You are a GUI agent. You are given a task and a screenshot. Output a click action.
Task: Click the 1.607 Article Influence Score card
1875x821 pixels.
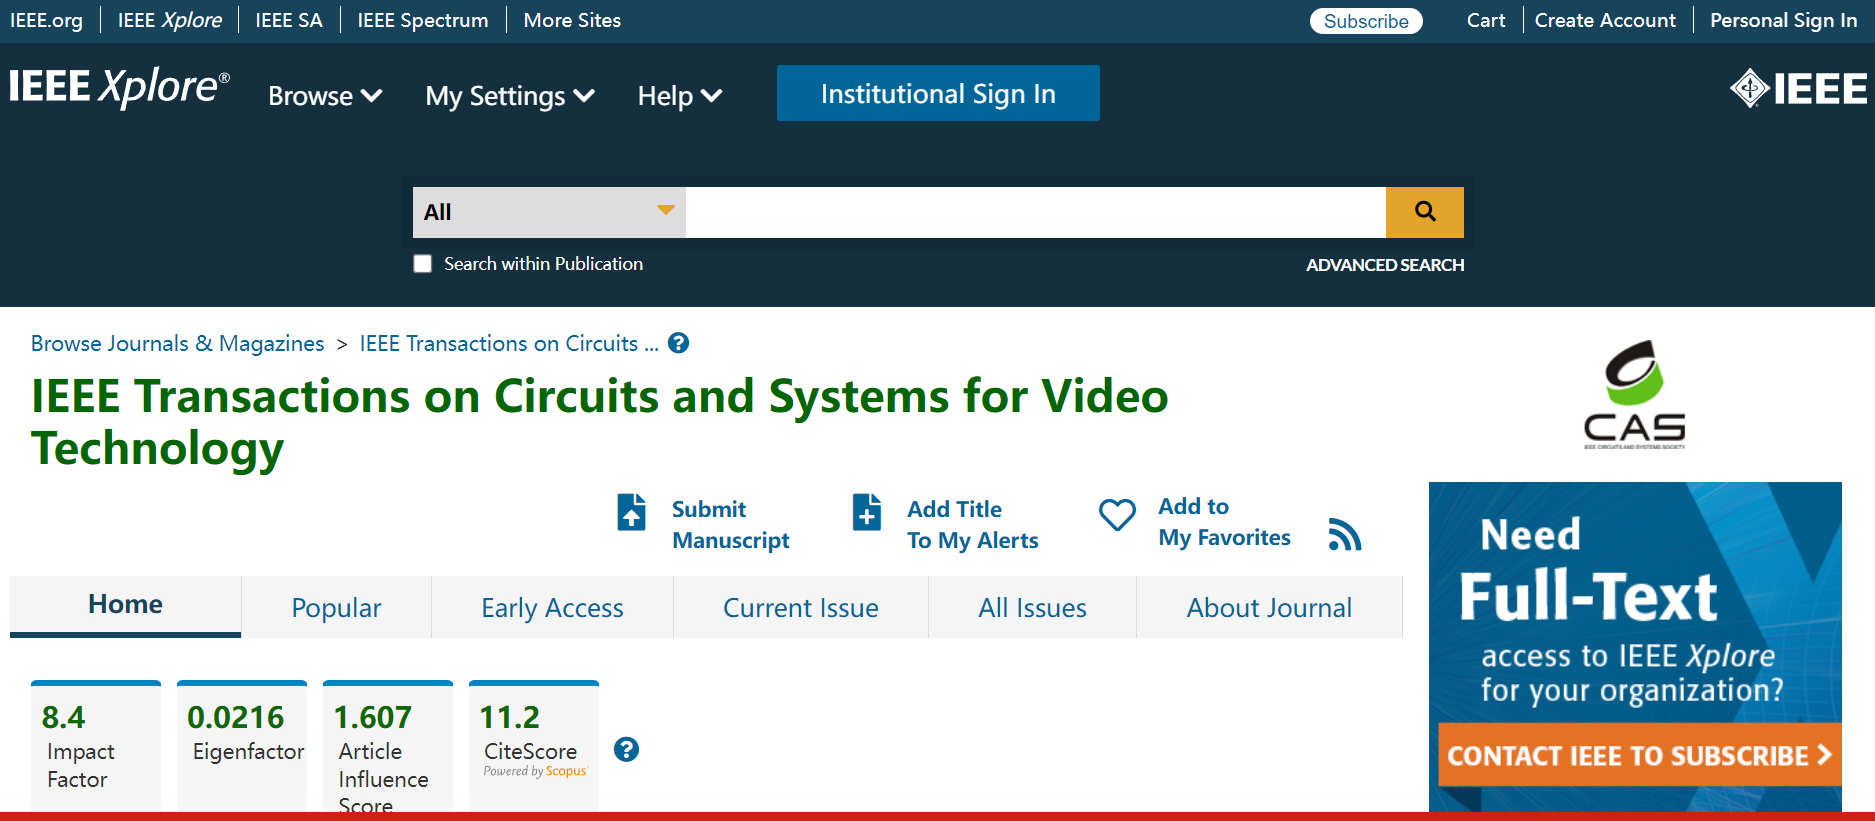tap(388, 748)
